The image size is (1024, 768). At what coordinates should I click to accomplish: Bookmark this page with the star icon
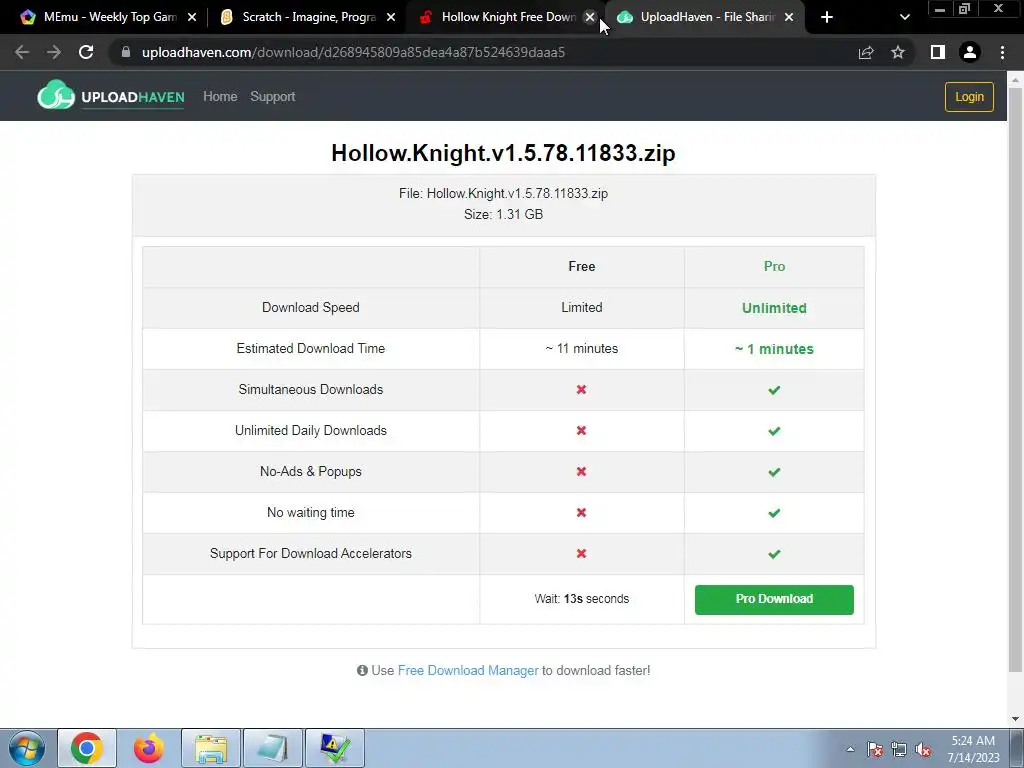tap(898, 52)
